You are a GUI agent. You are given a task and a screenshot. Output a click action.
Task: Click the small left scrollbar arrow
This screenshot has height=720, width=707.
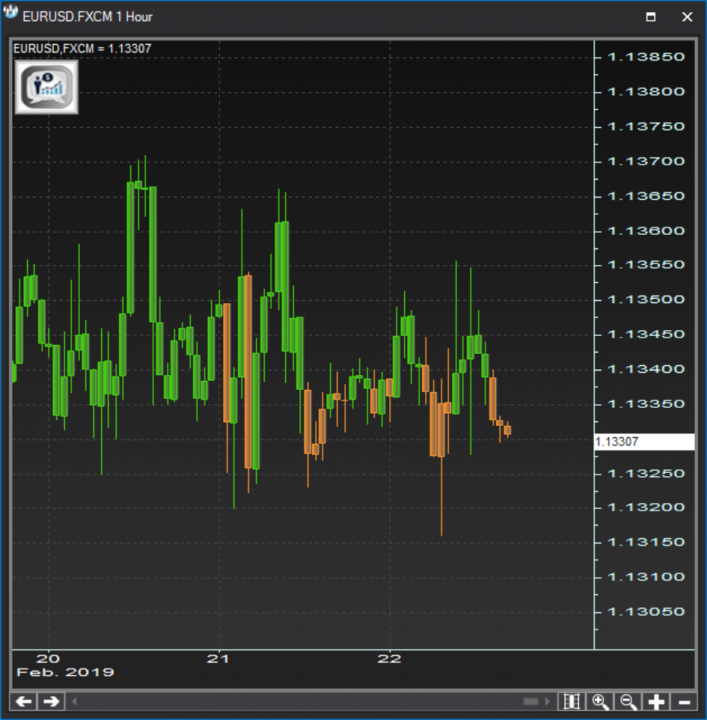(x=74, y=701)
